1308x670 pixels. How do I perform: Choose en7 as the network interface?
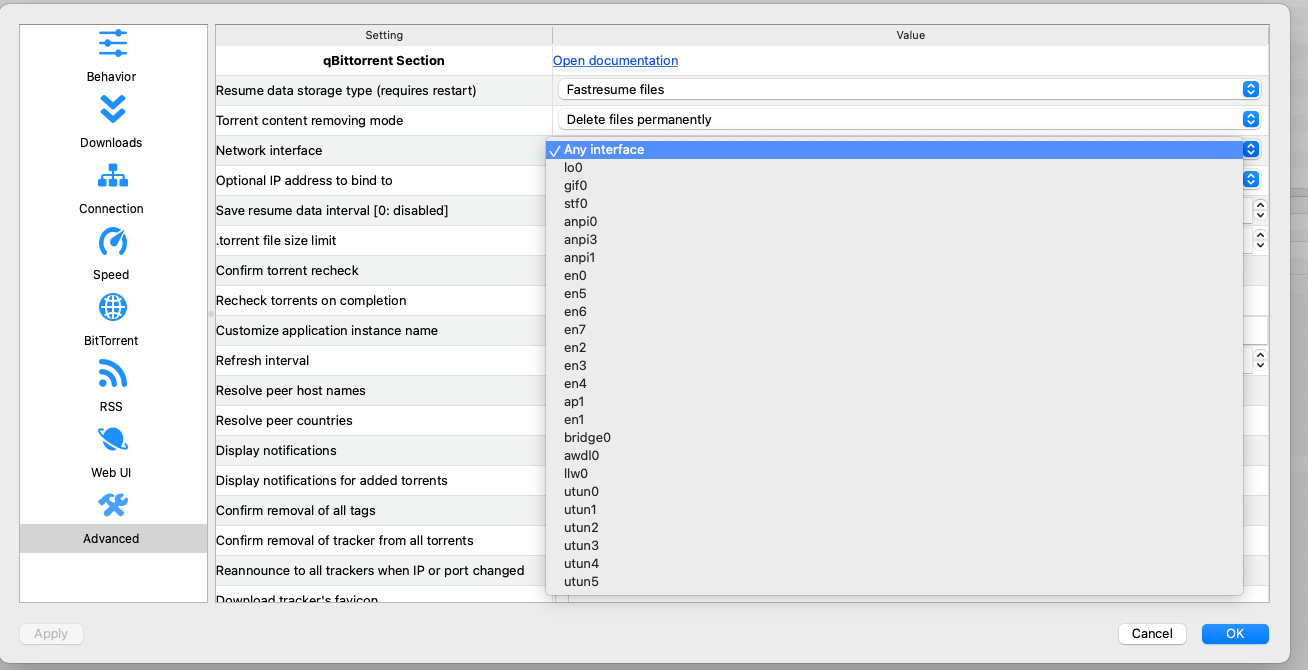point(894,330)
